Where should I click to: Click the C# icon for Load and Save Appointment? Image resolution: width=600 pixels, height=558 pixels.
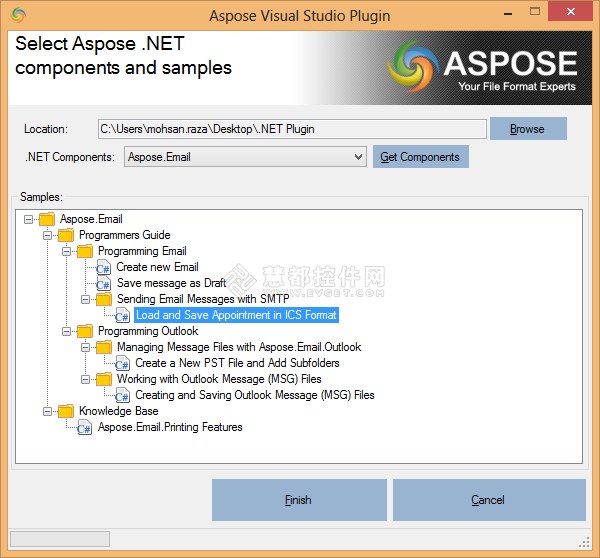[x=122, y=315]
